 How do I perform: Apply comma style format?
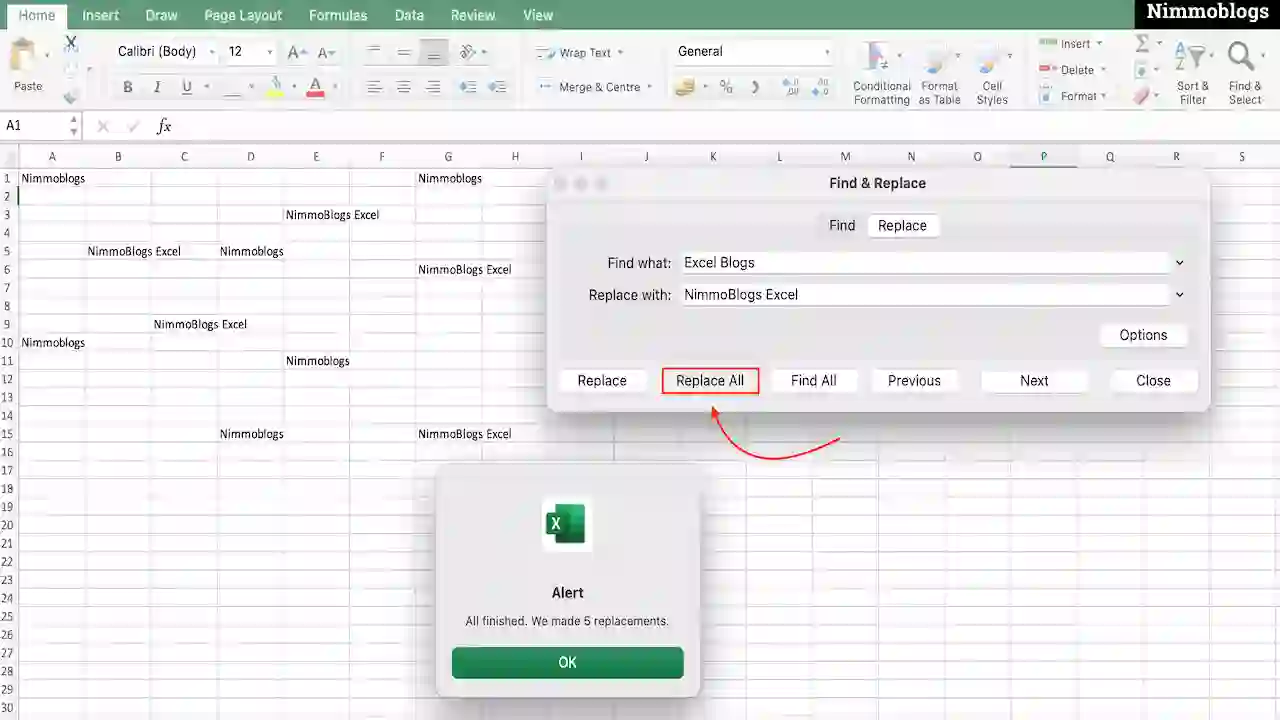[755, 87]
